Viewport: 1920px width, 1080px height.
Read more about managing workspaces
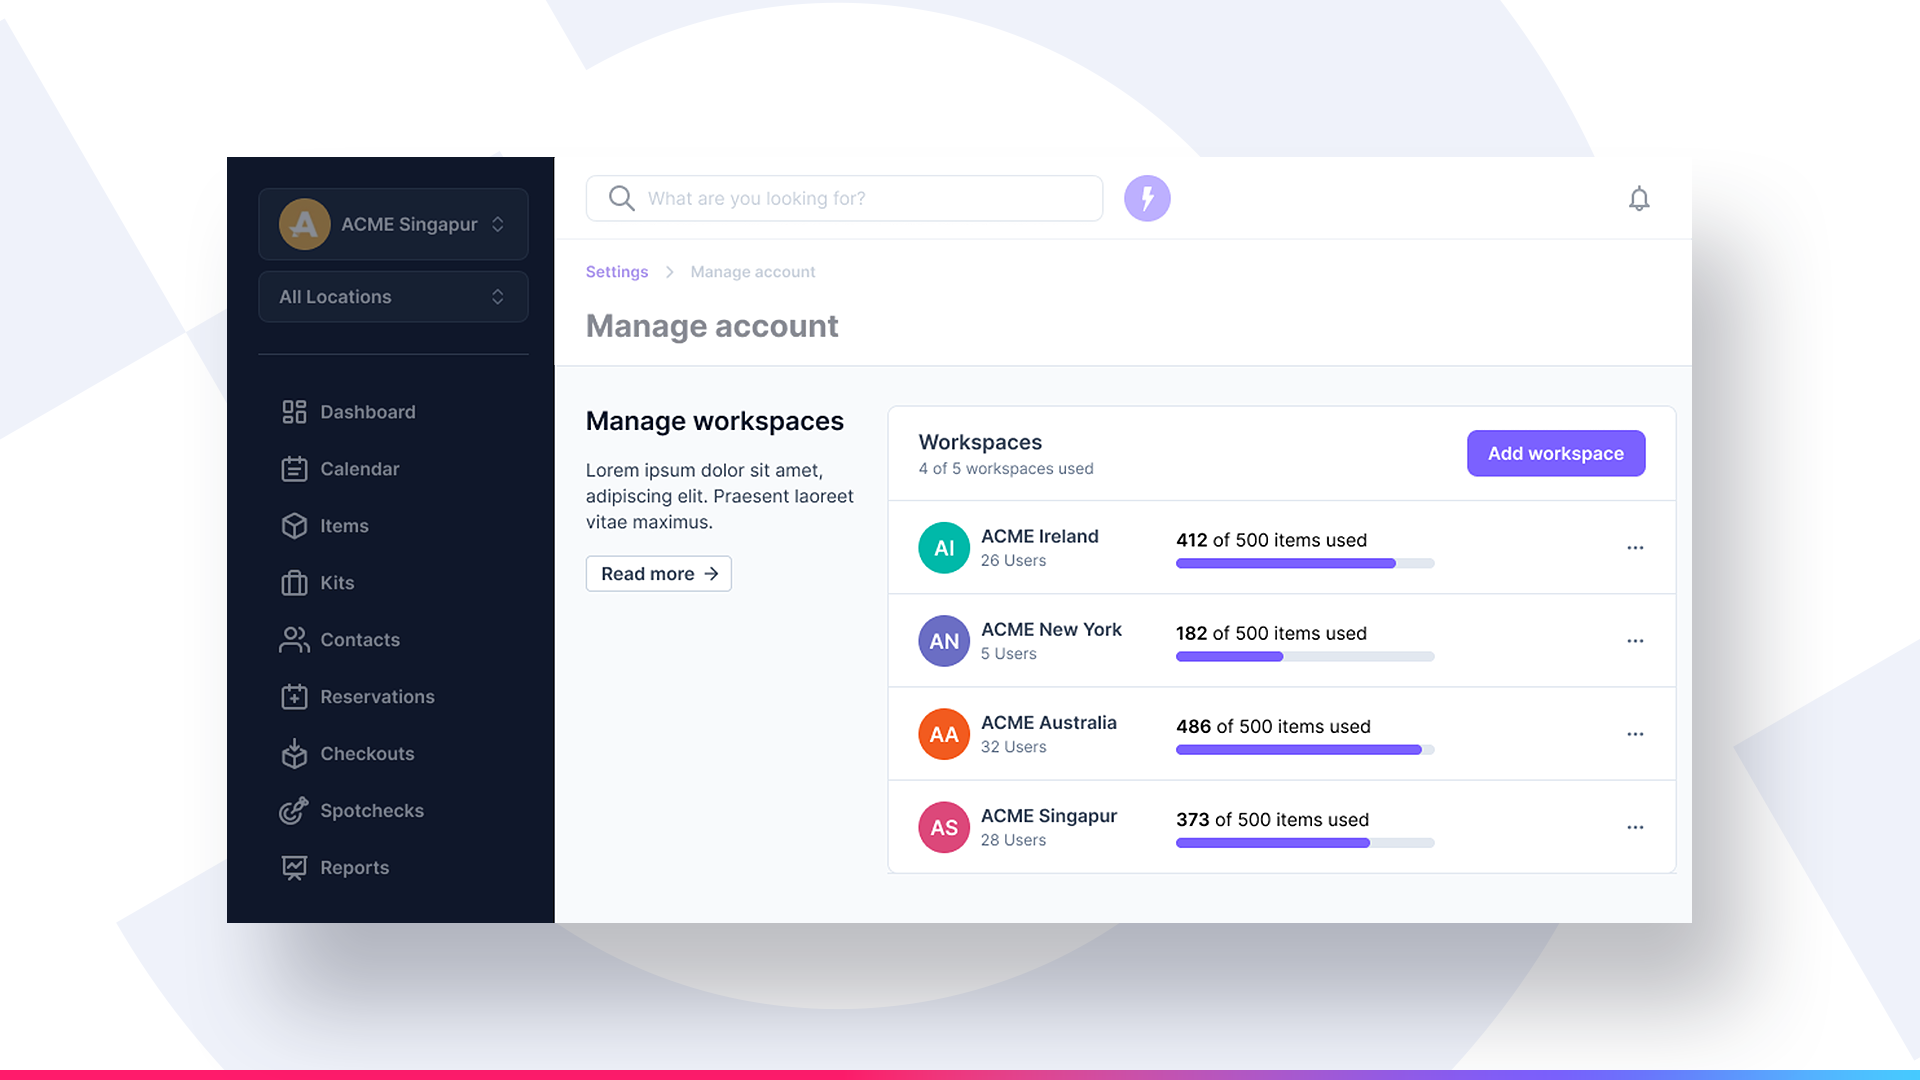click(658, 572)
